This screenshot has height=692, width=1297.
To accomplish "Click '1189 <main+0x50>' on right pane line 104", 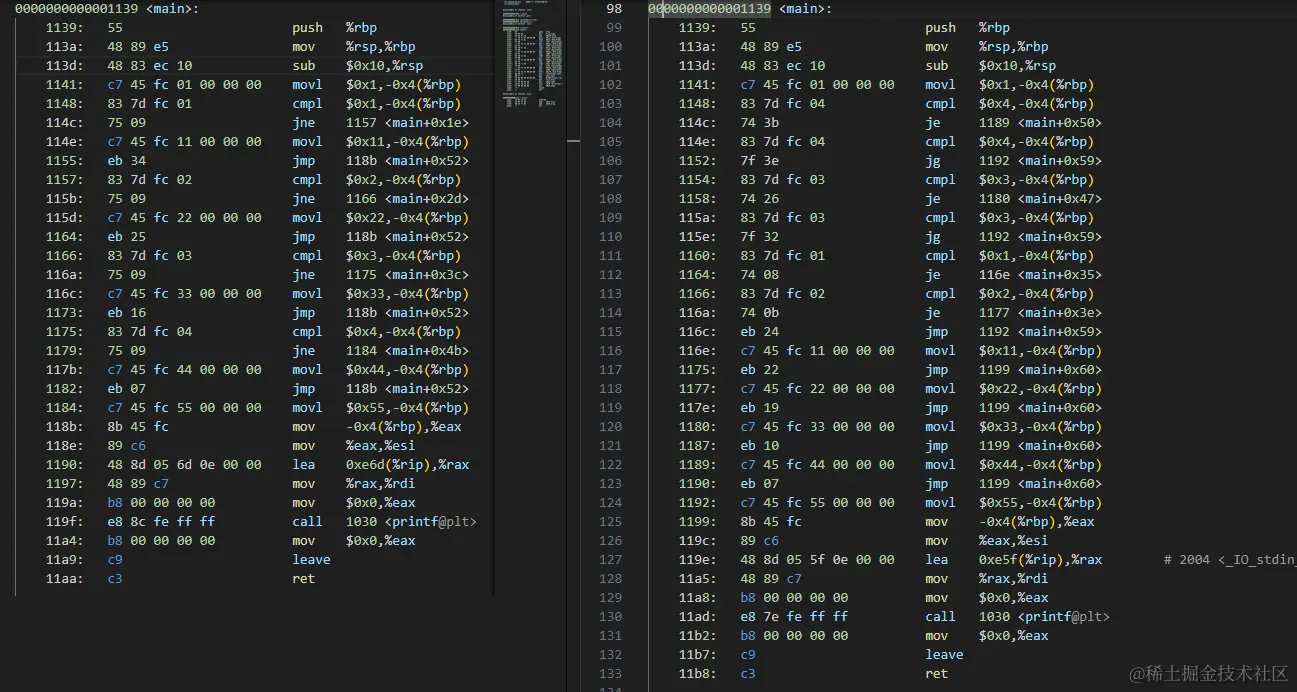I will coord(1040,123).
